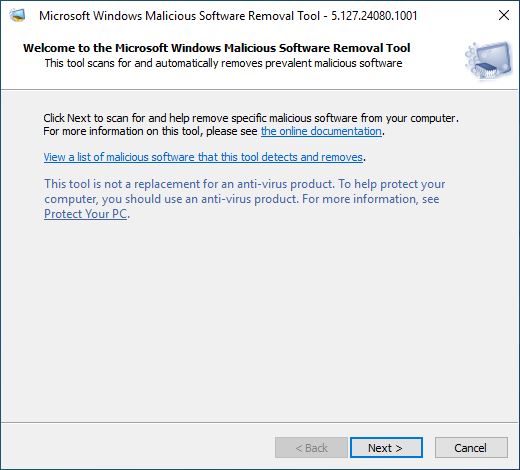Cancel the removal tool wizard
The width and height of the screenshot is (520, 470).
471,448
